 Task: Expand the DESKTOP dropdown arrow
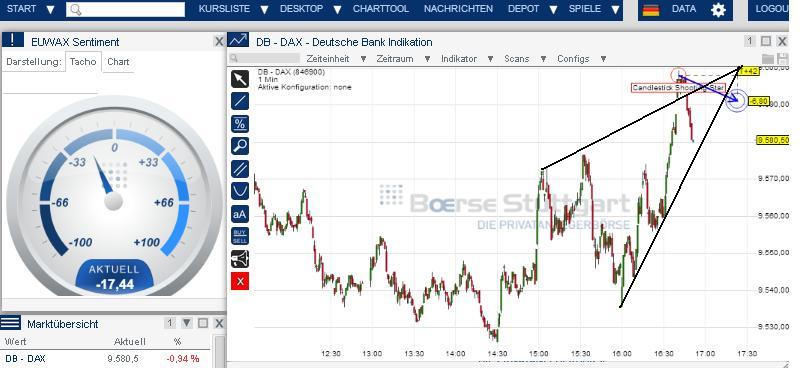[x=337, y=9]
